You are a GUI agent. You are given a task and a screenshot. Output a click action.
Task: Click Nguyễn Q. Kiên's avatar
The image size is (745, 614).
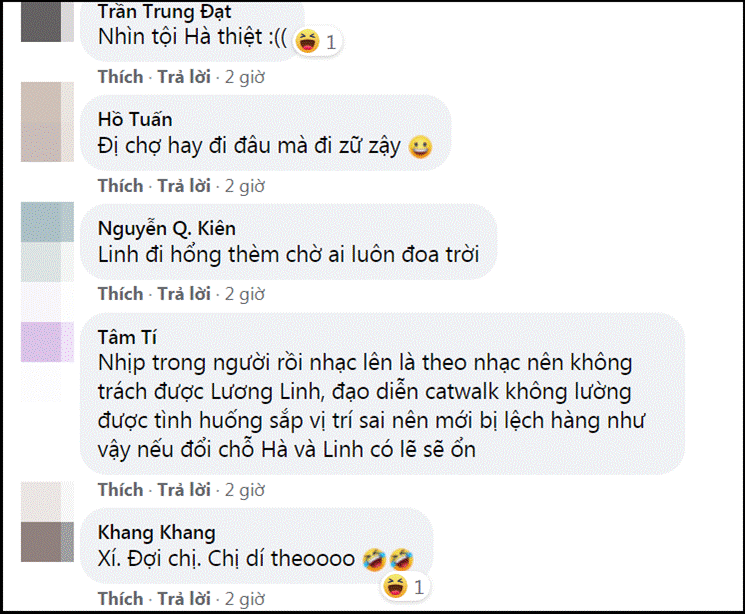click(47, 237)
